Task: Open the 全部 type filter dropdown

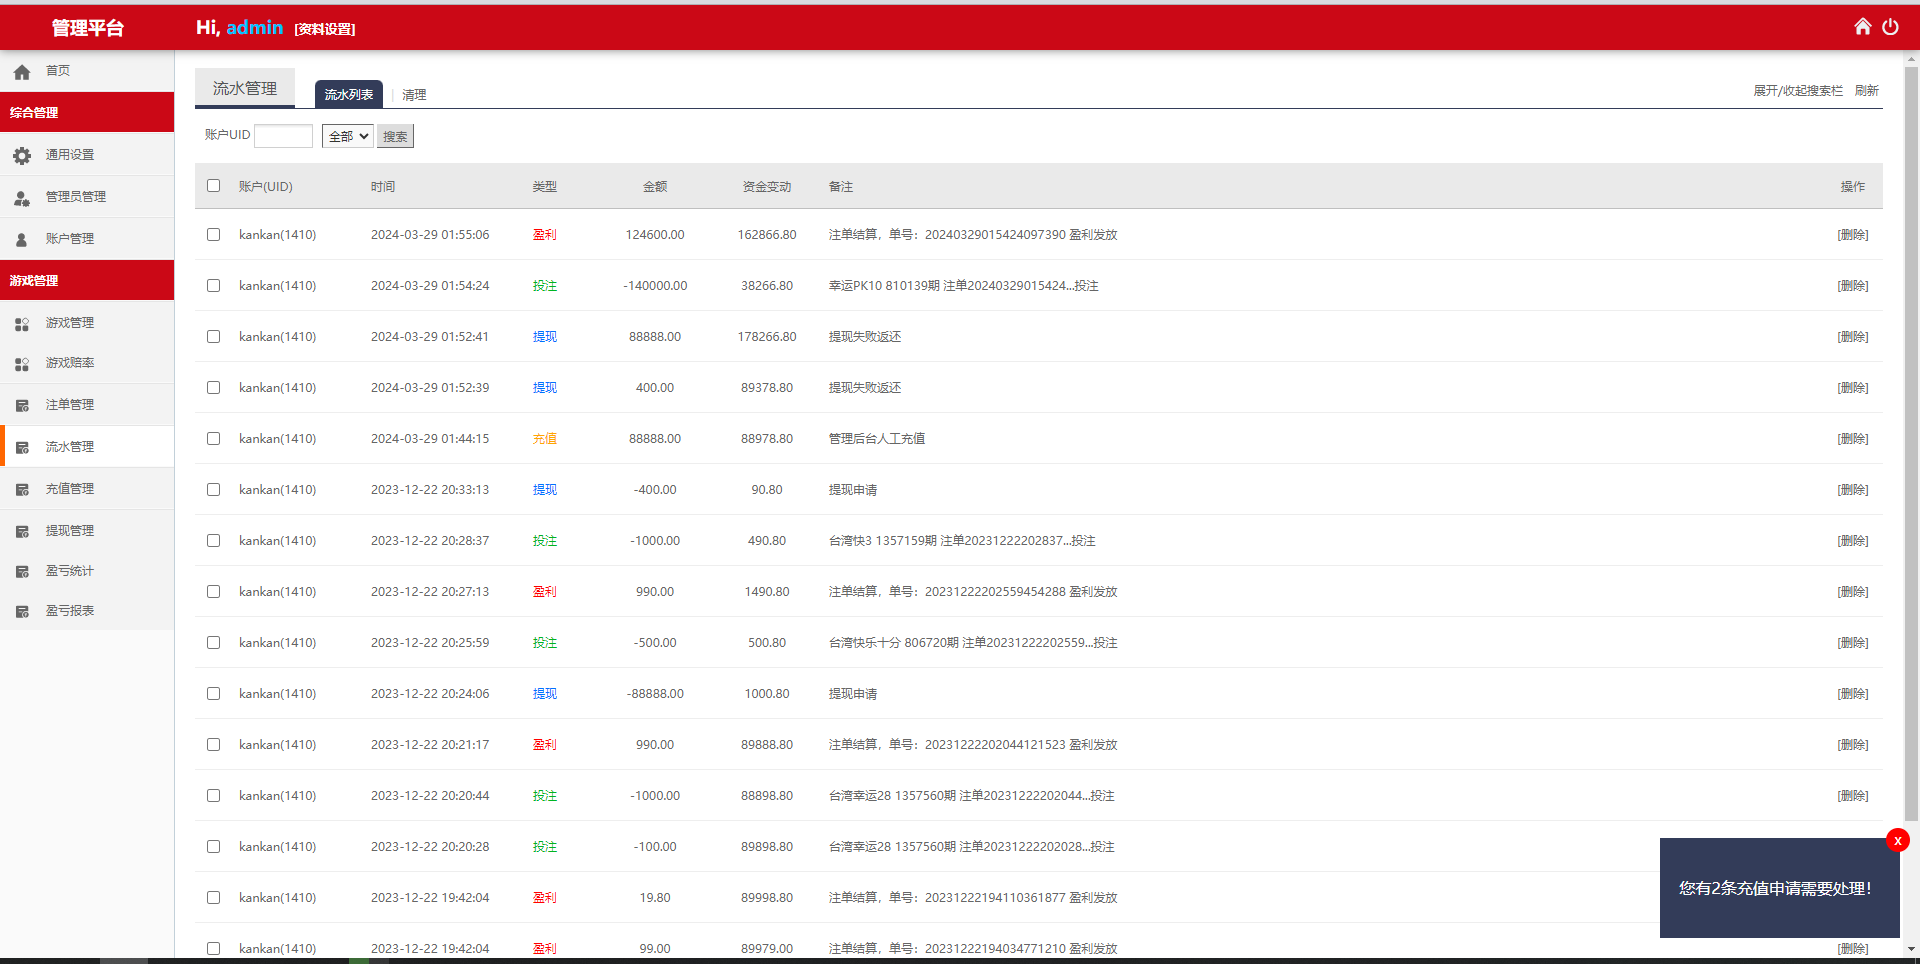Action: [347, 136]
